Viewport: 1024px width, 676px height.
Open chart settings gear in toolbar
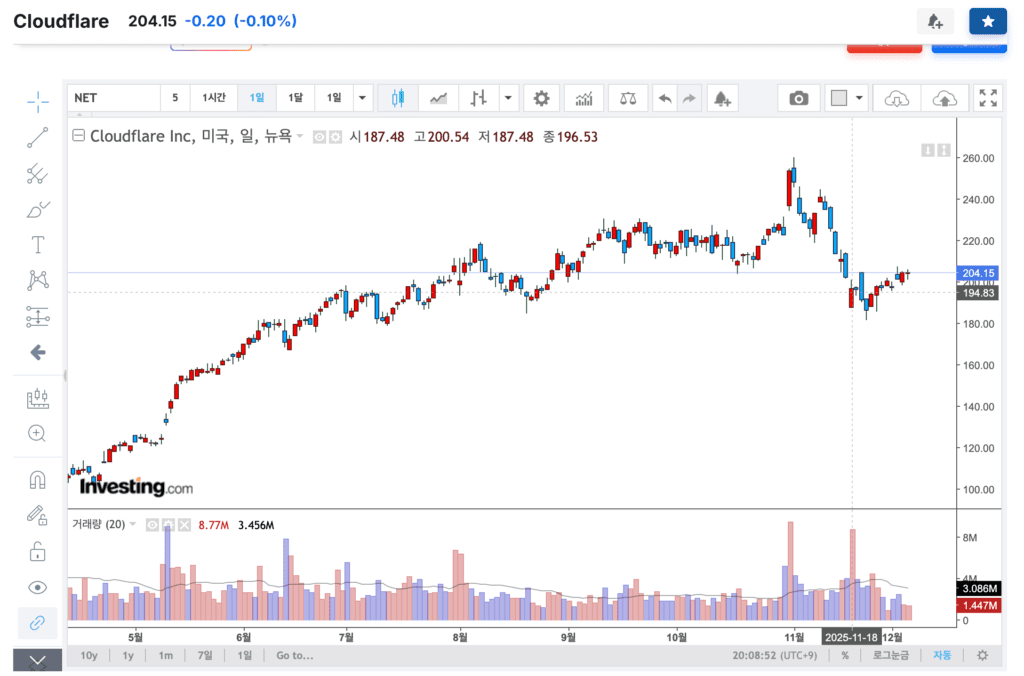pyautogui.click(x=541, y=98)
